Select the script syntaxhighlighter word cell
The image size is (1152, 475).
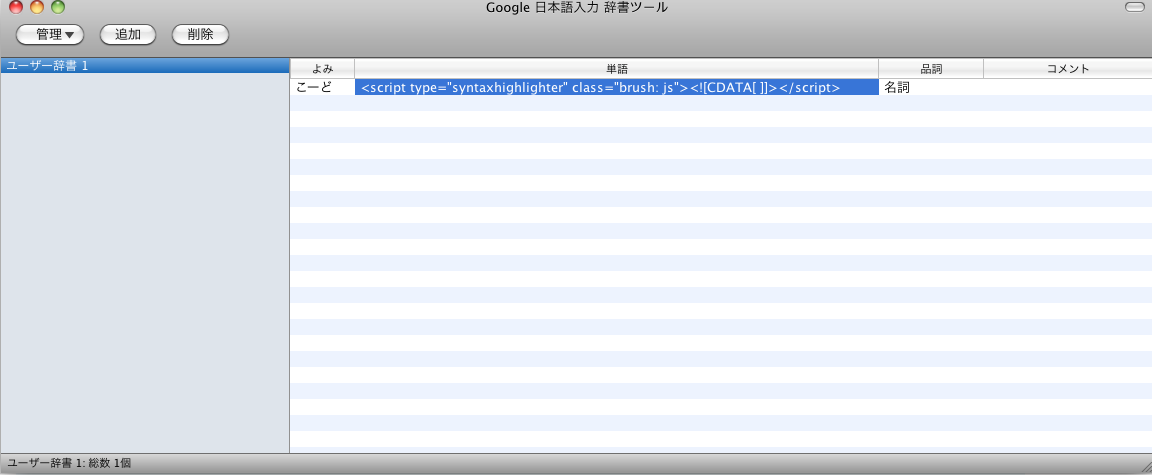[616, 87]
